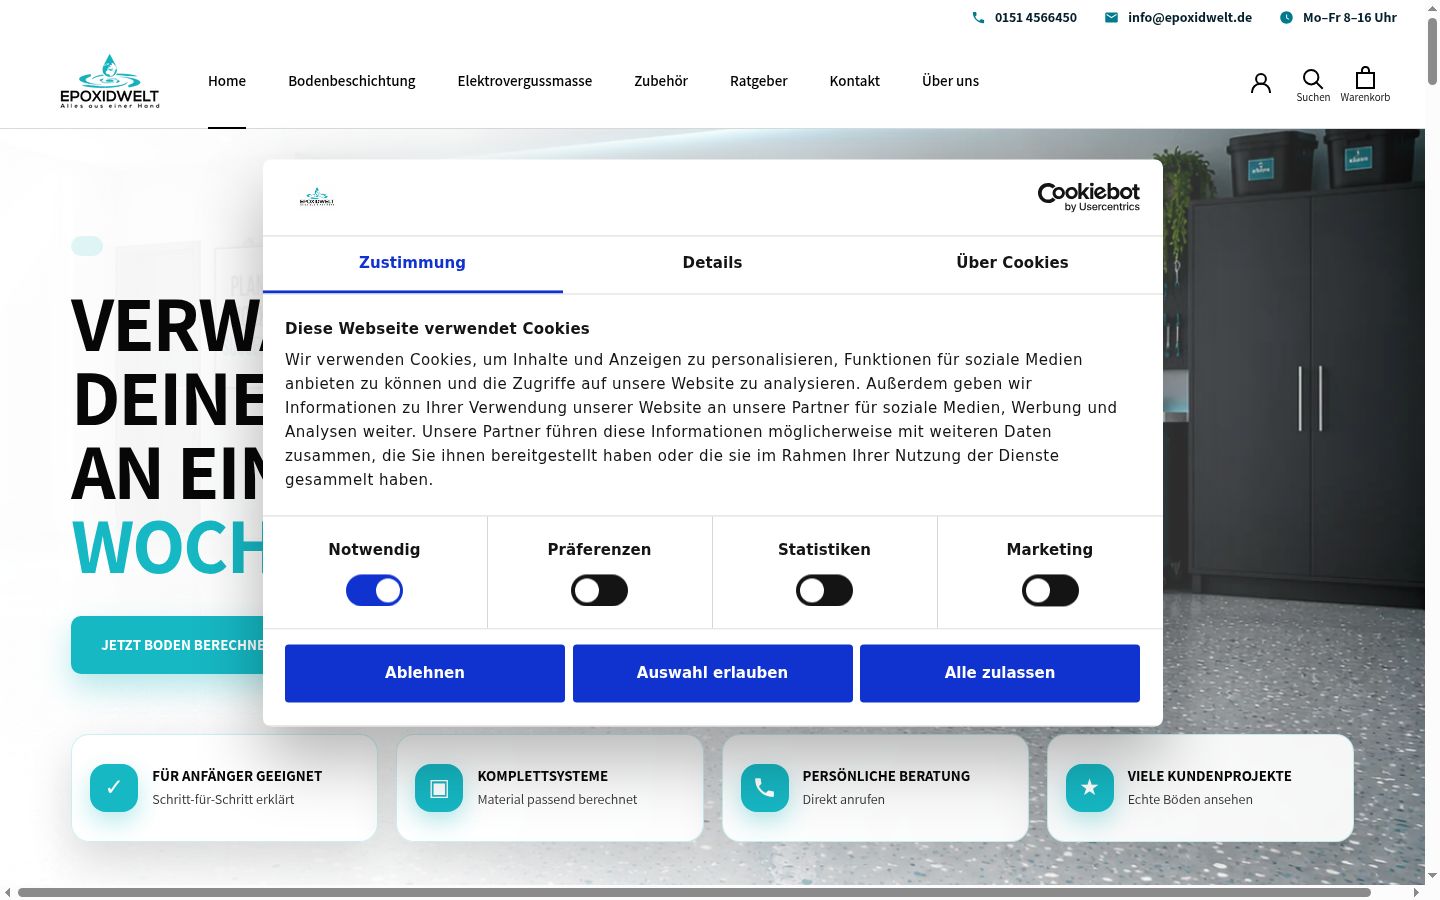Switch to the Details tab
Screen dimensions: 1440x900
713,264
